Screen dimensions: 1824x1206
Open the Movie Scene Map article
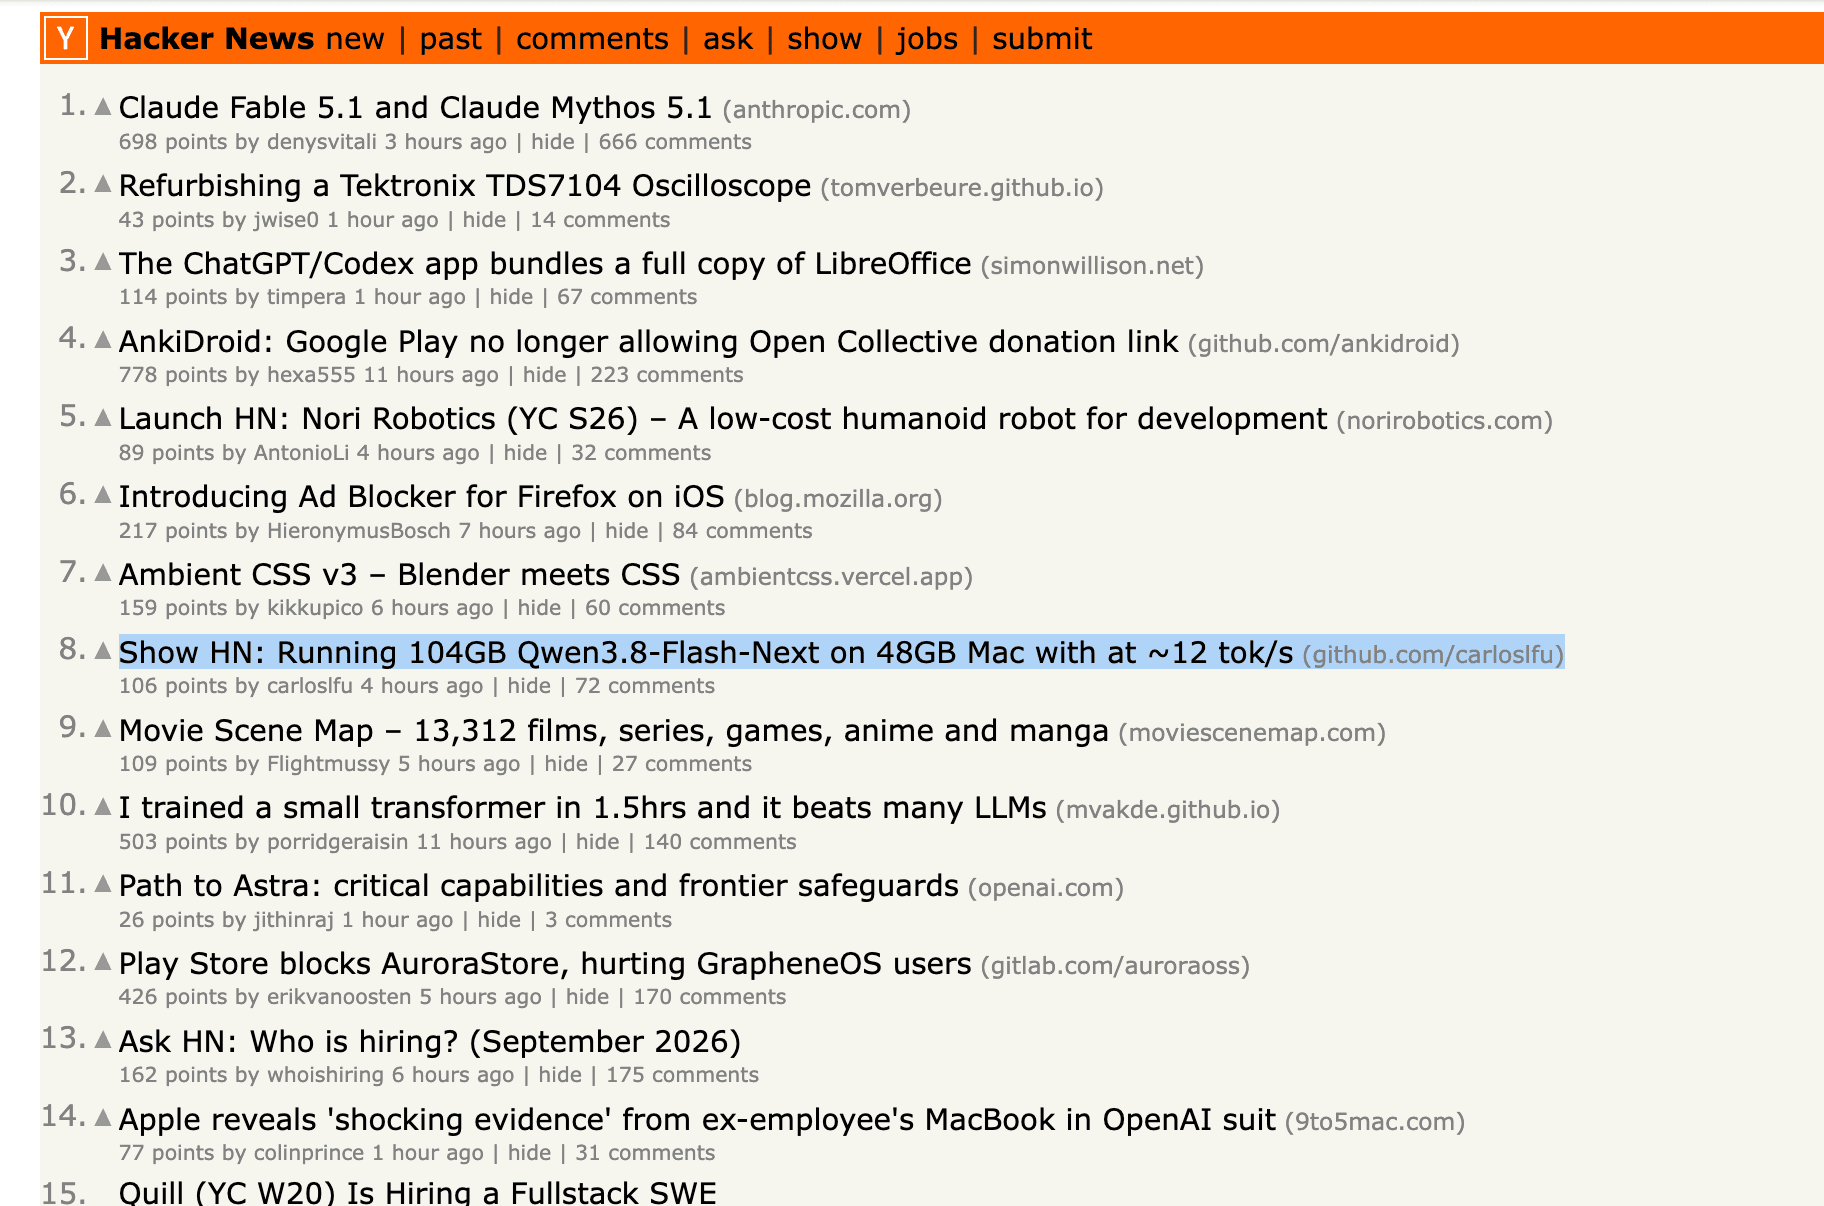(x=614, y=730)
